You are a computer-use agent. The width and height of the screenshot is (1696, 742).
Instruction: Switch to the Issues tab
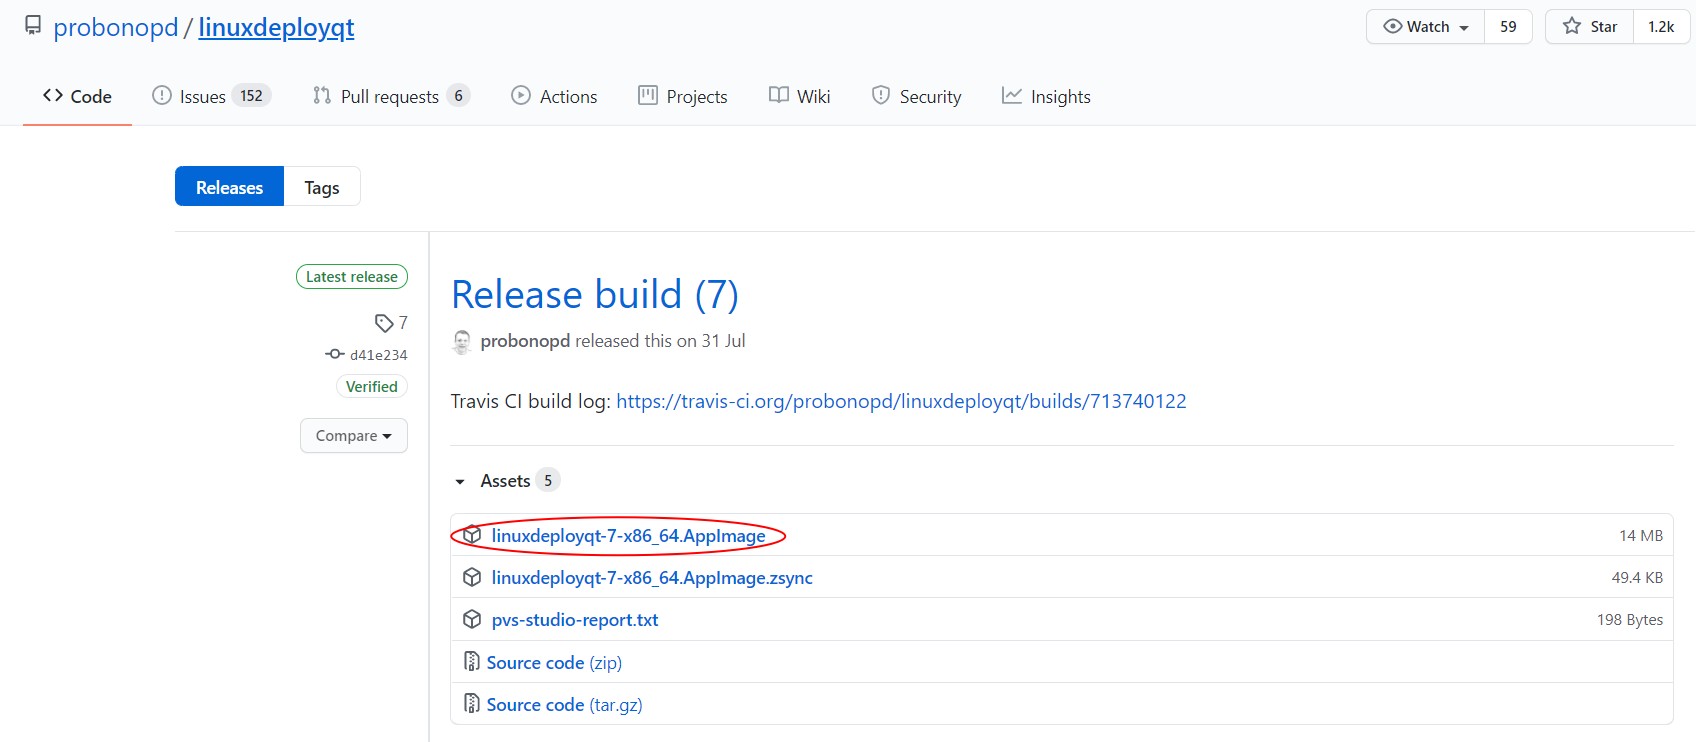(211, 96)
